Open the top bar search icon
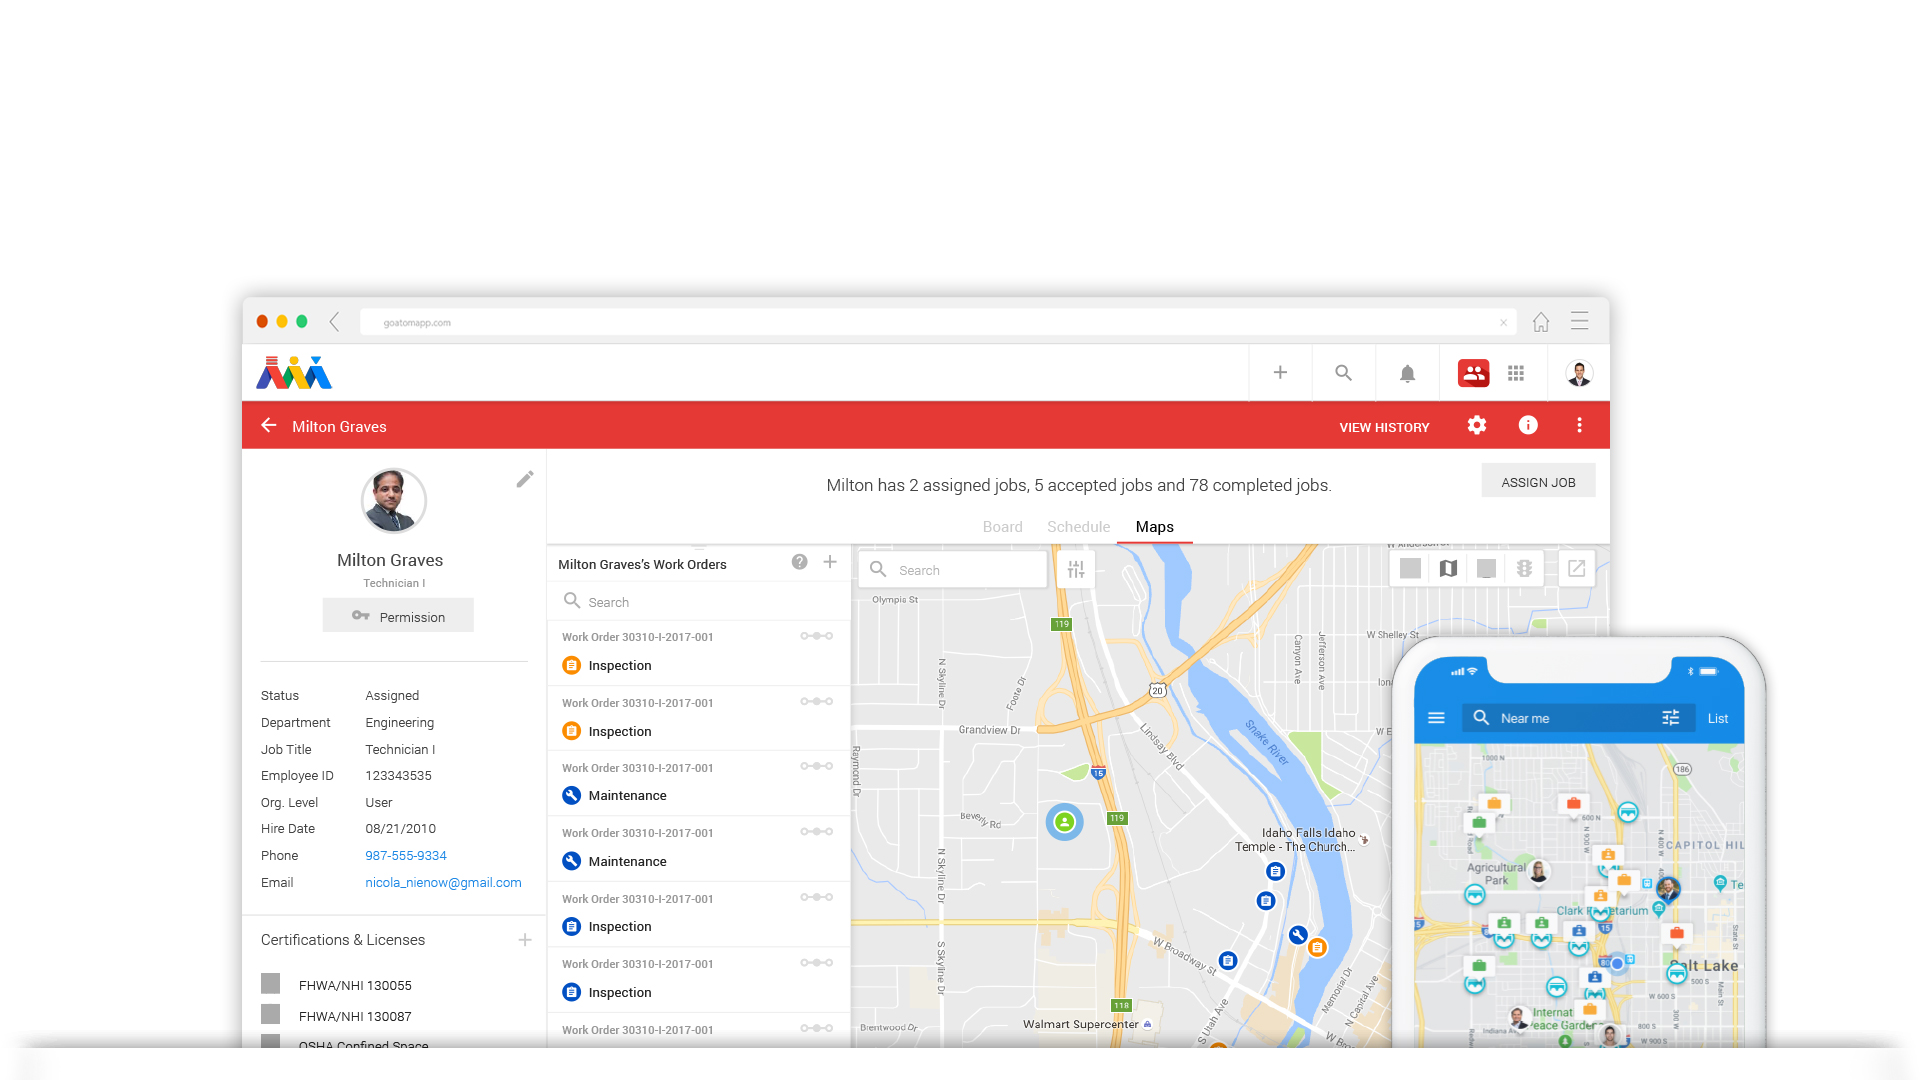The height and width of the screenshot is (1080, 1920). 1343,373
